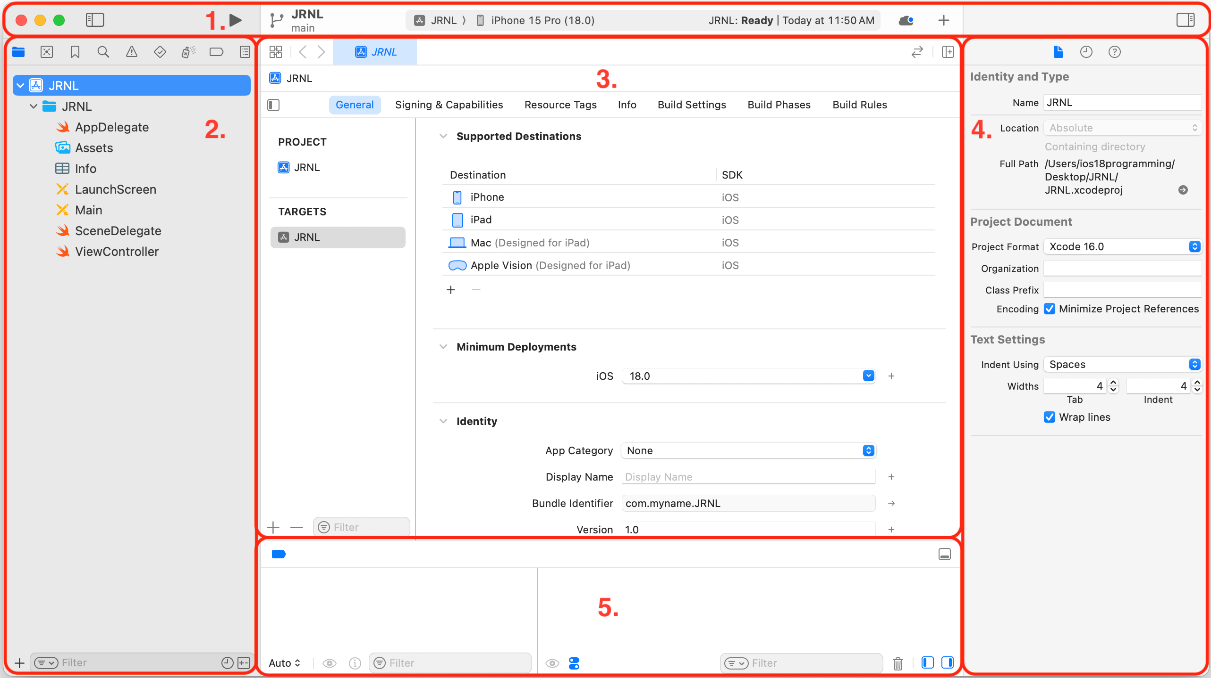Add a file using navigator bottom plus button
Viewport: 1211px width, 678px height.
pos(19,663)
